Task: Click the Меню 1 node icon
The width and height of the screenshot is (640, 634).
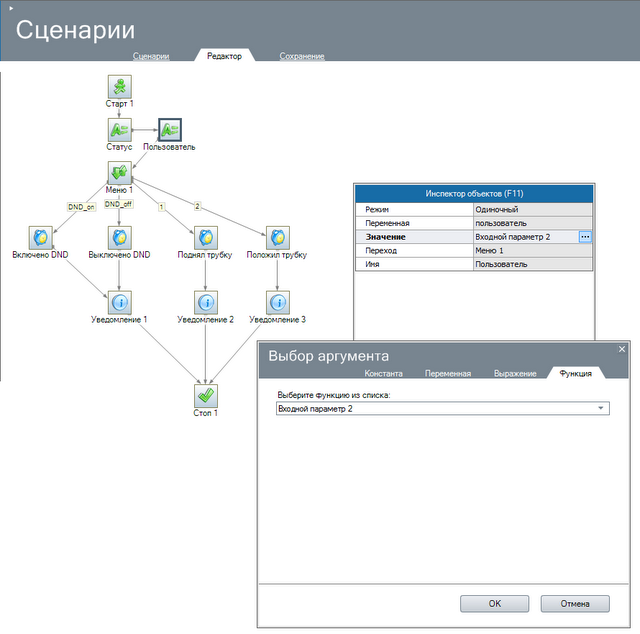Action: coord(119,173)
